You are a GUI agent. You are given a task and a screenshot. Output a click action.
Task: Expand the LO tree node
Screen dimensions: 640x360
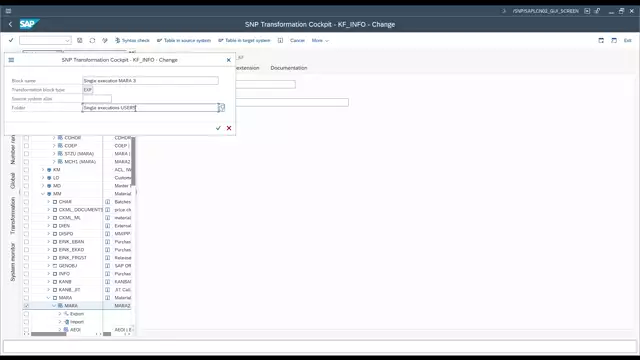pos(43,178)
